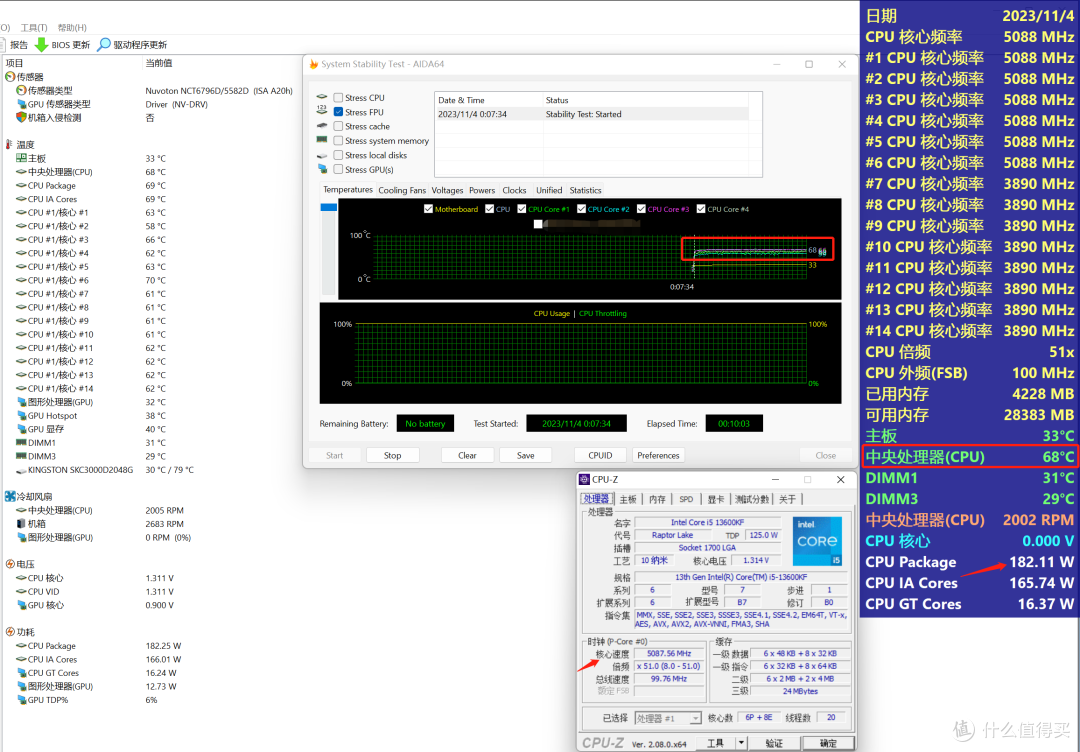Image resolution: width=1080 pixels, height=752 pixels.
Task: Enable the Stress CPU checkbox
Action: tap(338, 98)
